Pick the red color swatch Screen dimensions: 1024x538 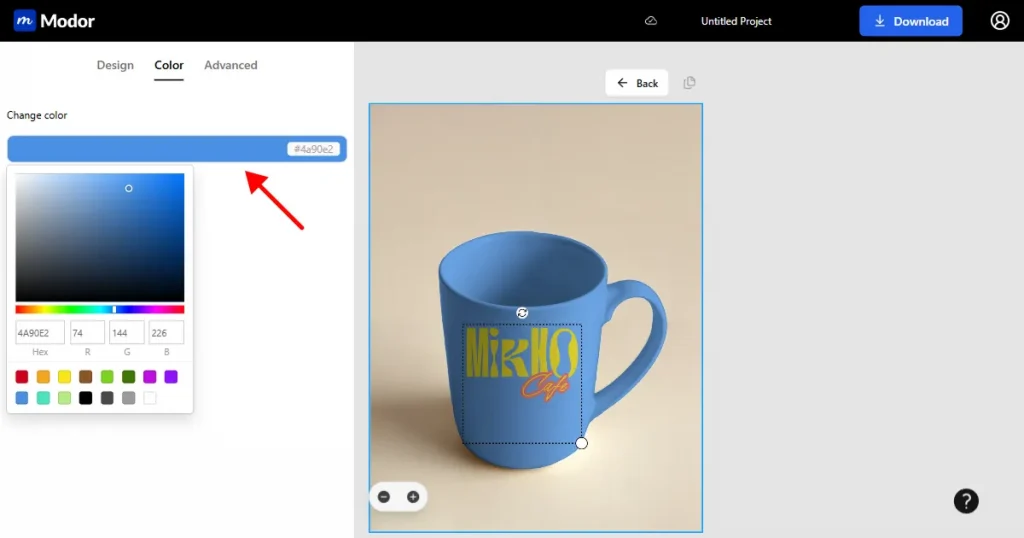(x=22, y=376)
